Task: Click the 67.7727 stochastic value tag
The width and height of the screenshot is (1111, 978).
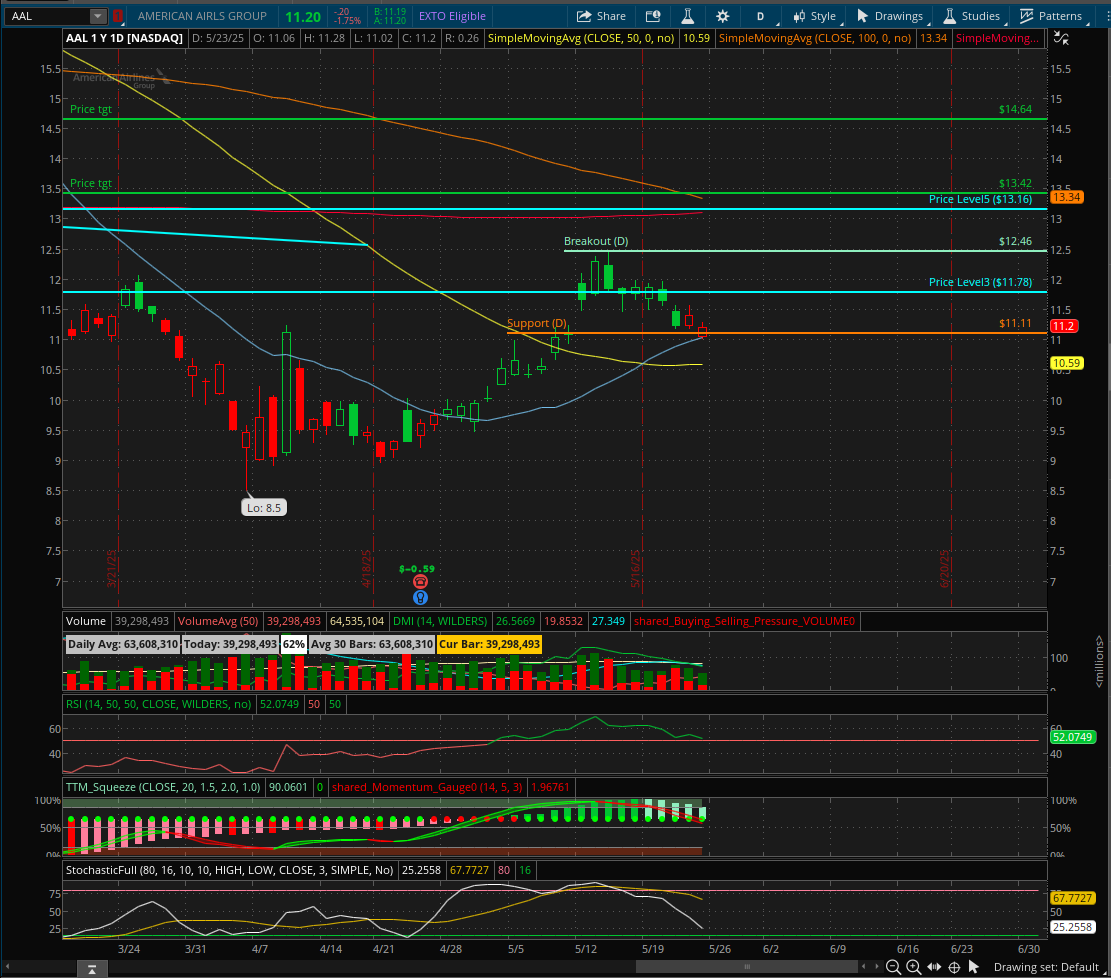Action: point(1072,898)
